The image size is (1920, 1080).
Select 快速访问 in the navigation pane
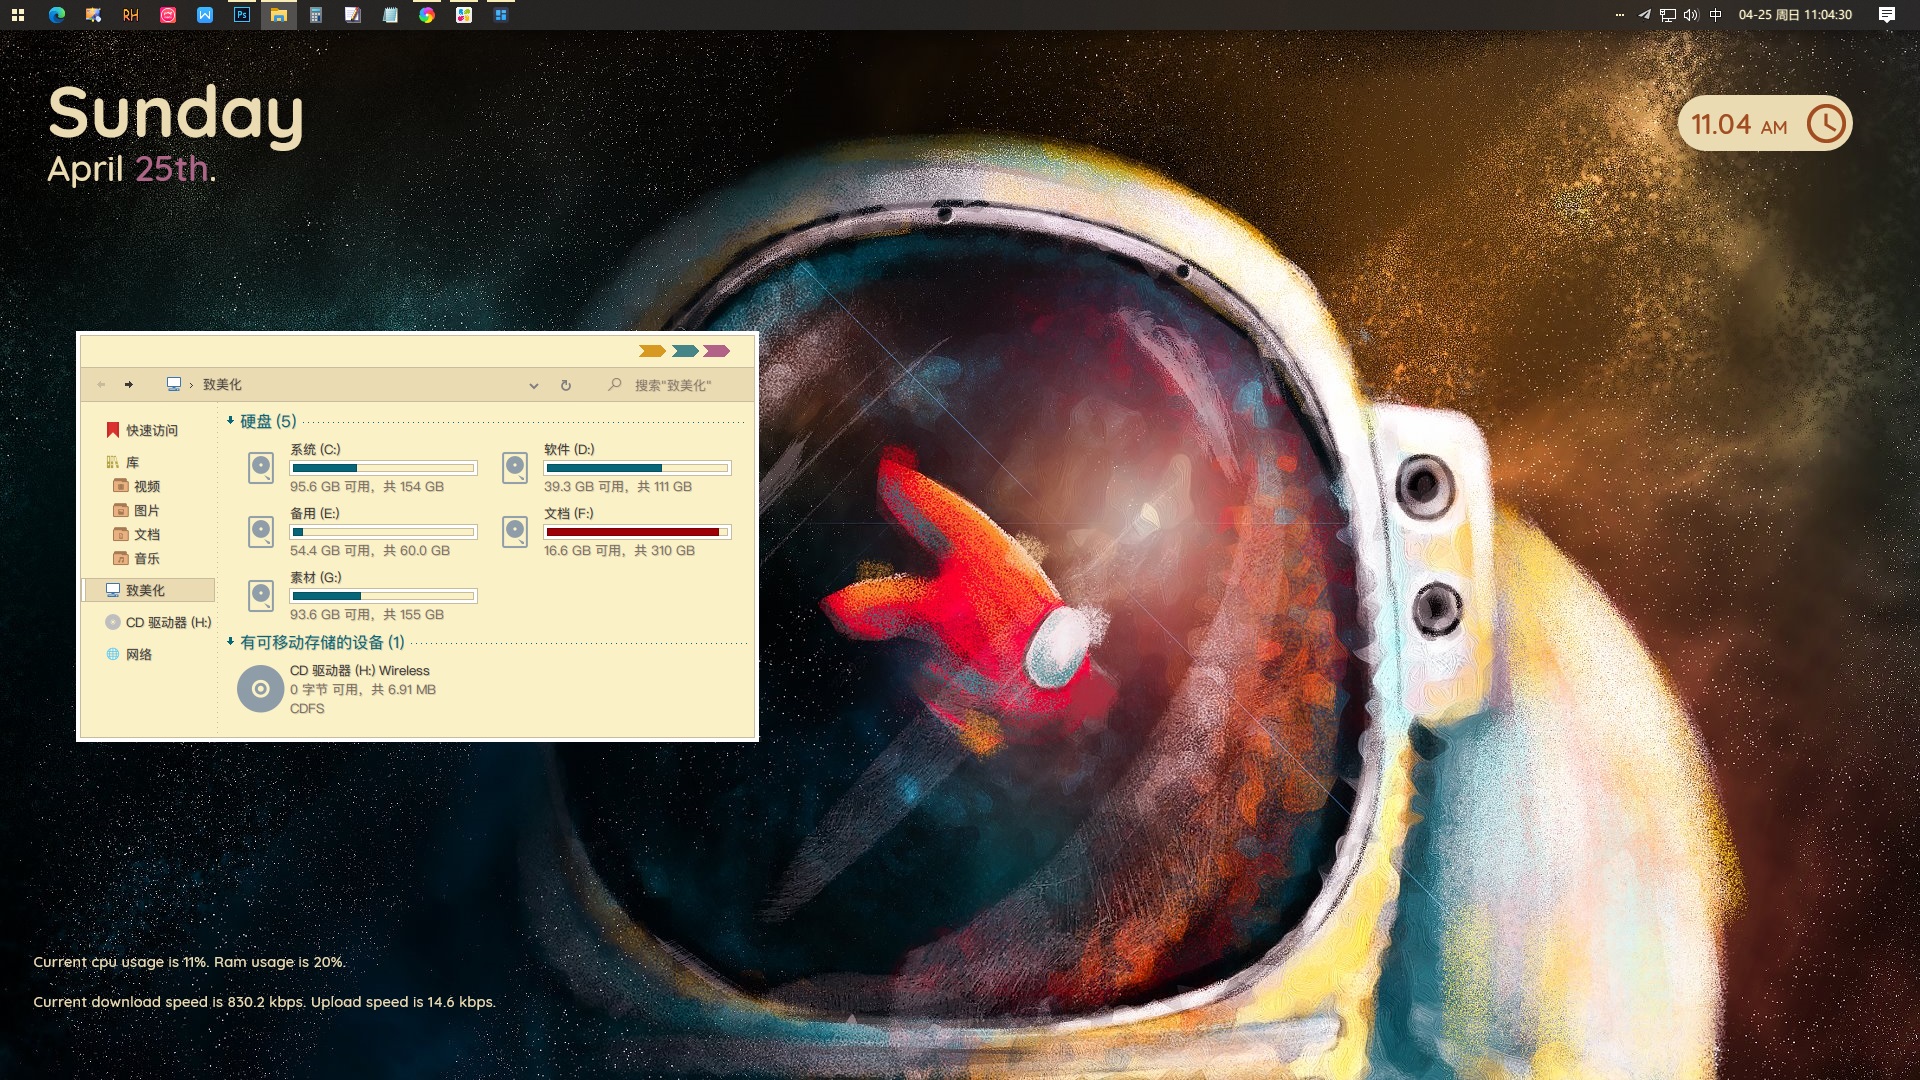point(151,431)
